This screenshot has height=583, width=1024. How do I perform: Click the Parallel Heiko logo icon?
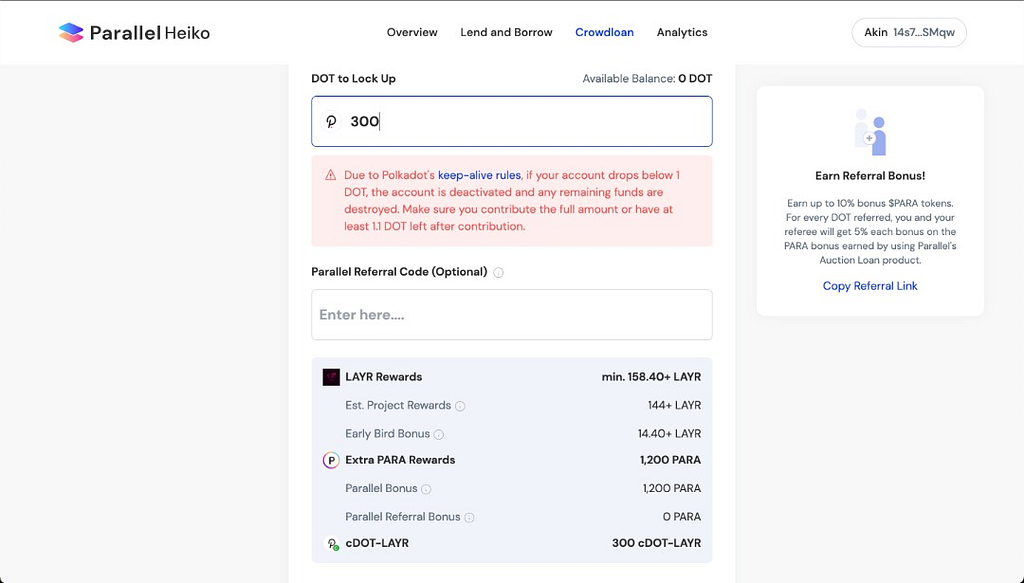71,33
